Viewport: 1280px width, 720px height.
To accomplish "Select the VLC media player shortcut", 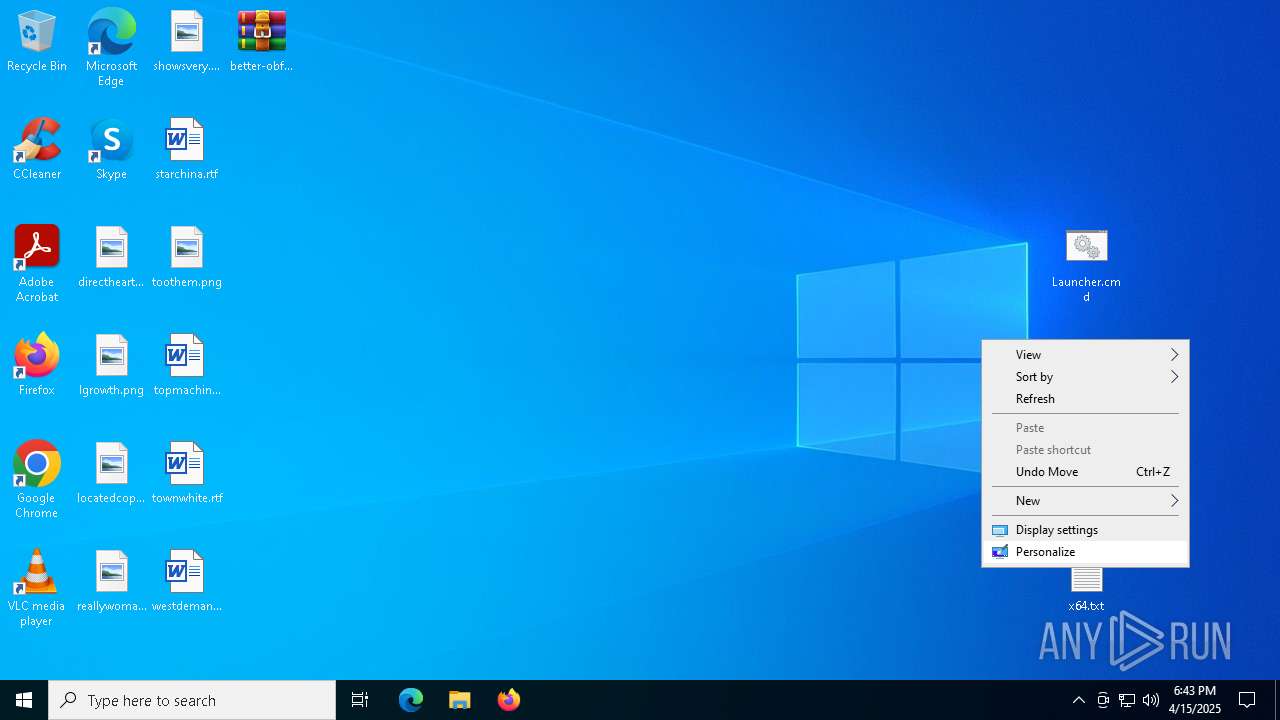I will point(37,588).
